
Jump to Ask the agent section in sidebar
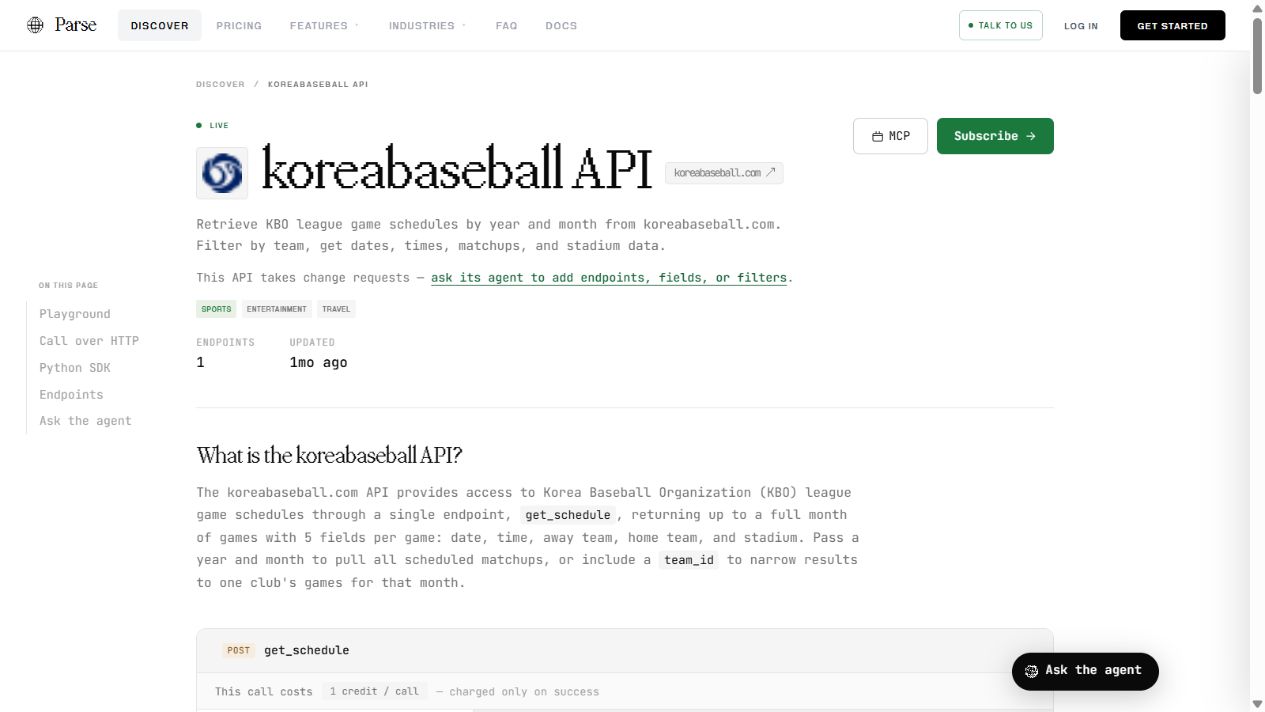[85, 421]
